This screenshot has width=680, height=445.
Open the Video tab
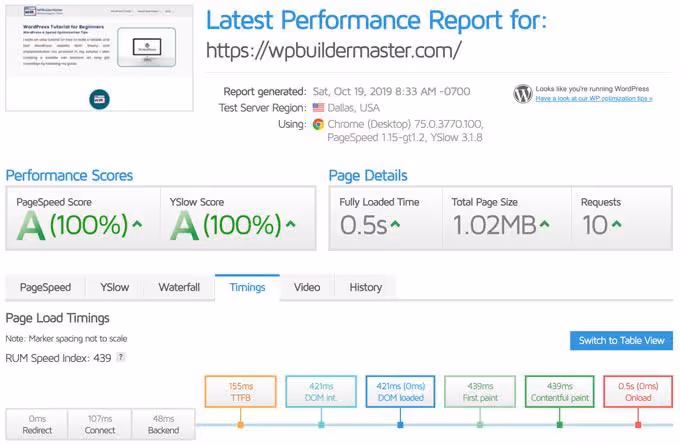[x=307, y=287]
